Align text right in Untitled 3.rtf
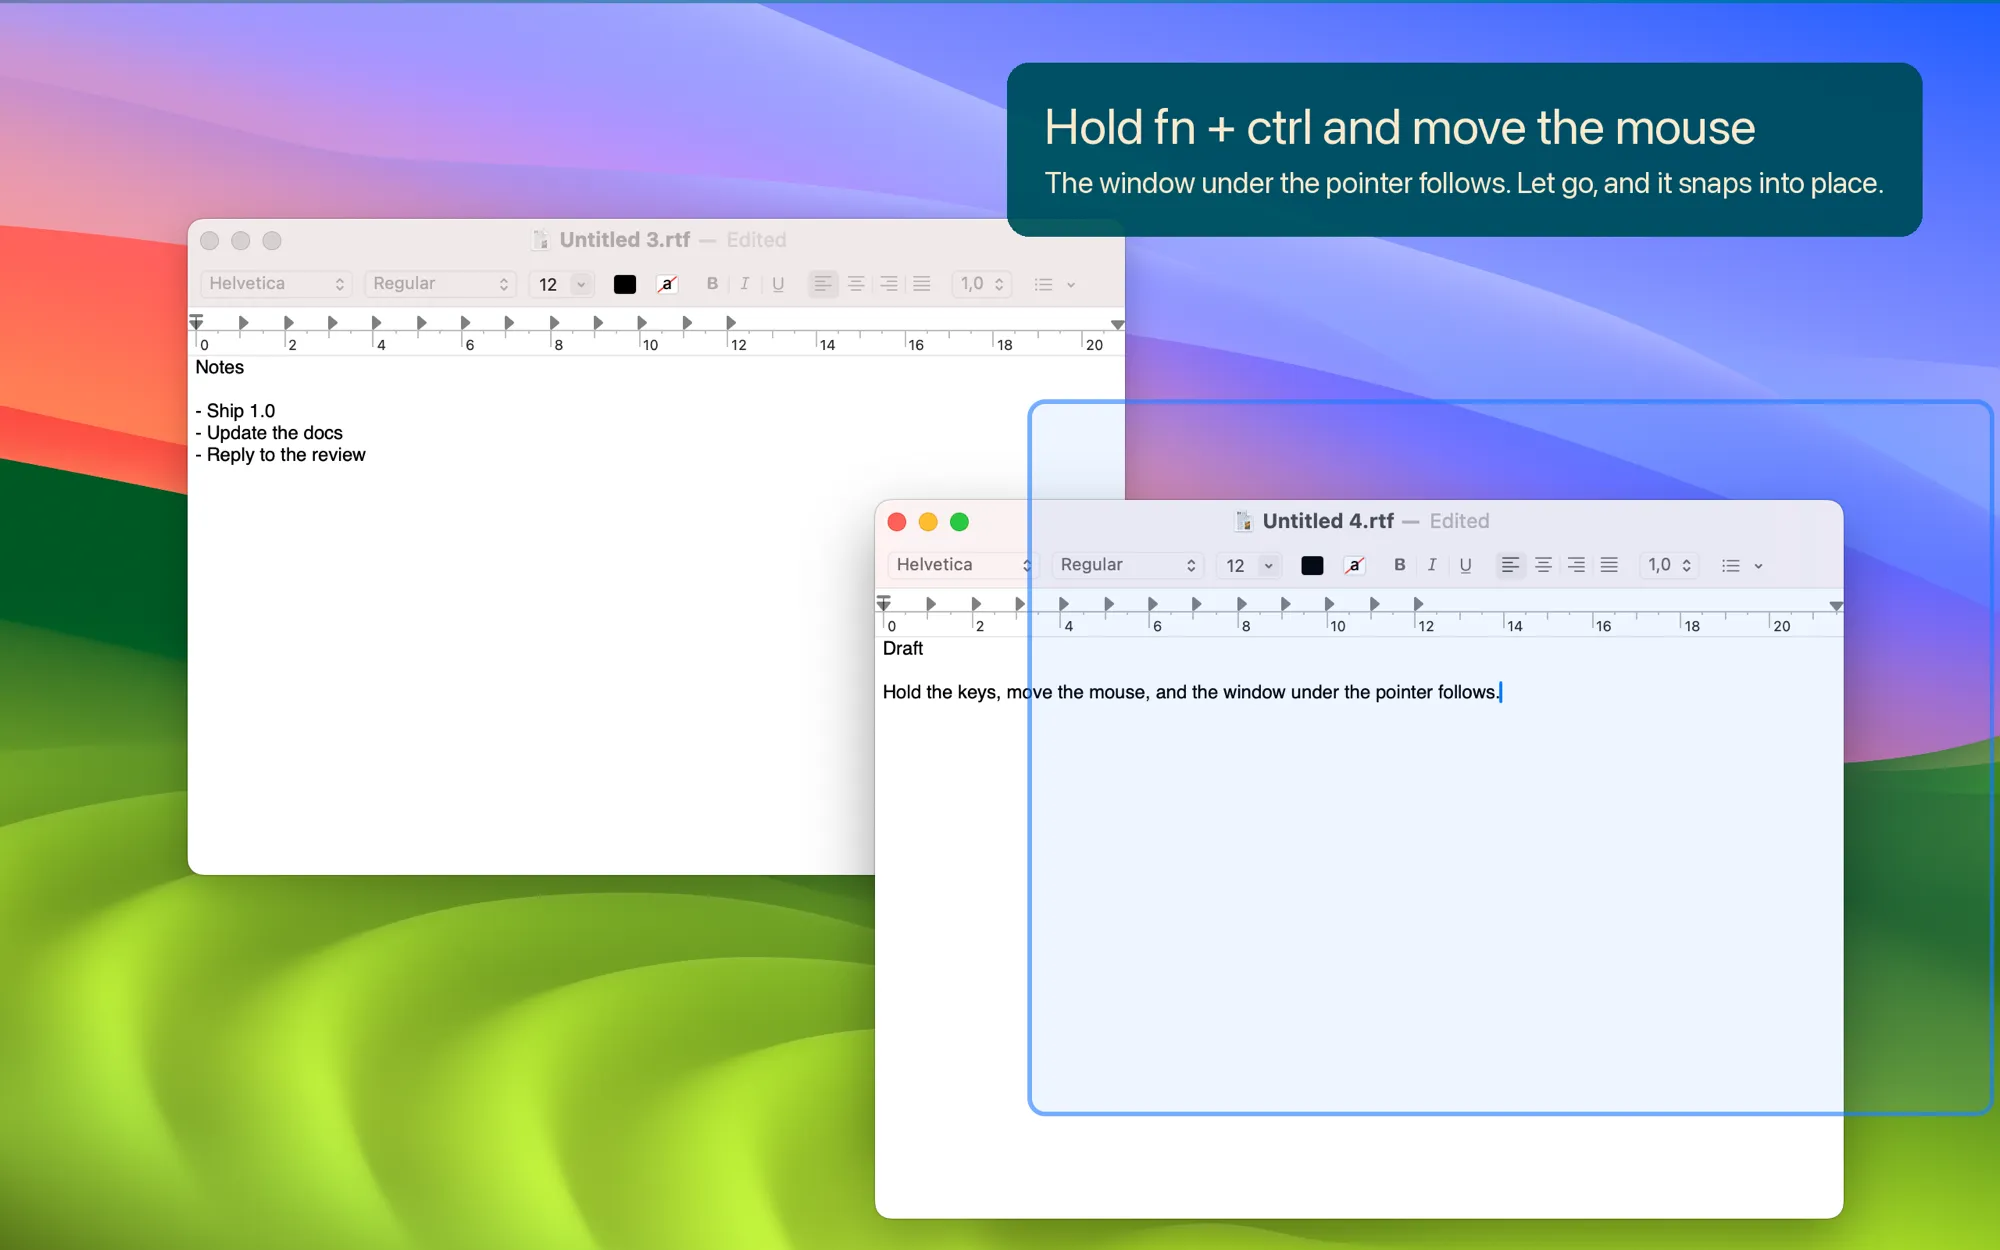 tap(889, 284)
